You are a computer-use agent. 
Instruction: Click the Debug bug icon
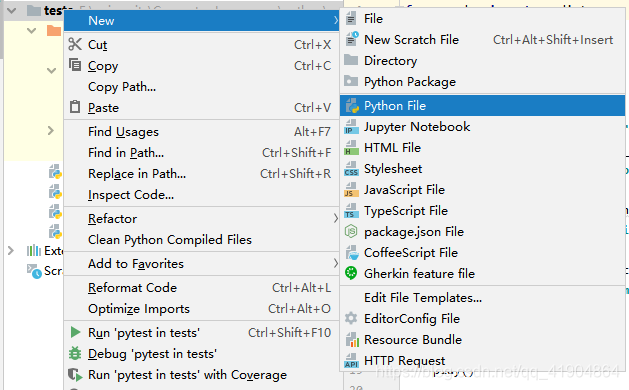pos(75,353)
